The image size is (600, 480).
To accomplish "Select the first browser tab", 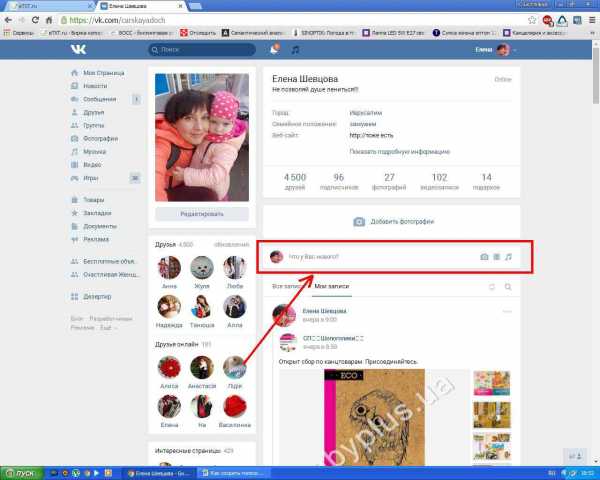I will [x=50, y=6].
